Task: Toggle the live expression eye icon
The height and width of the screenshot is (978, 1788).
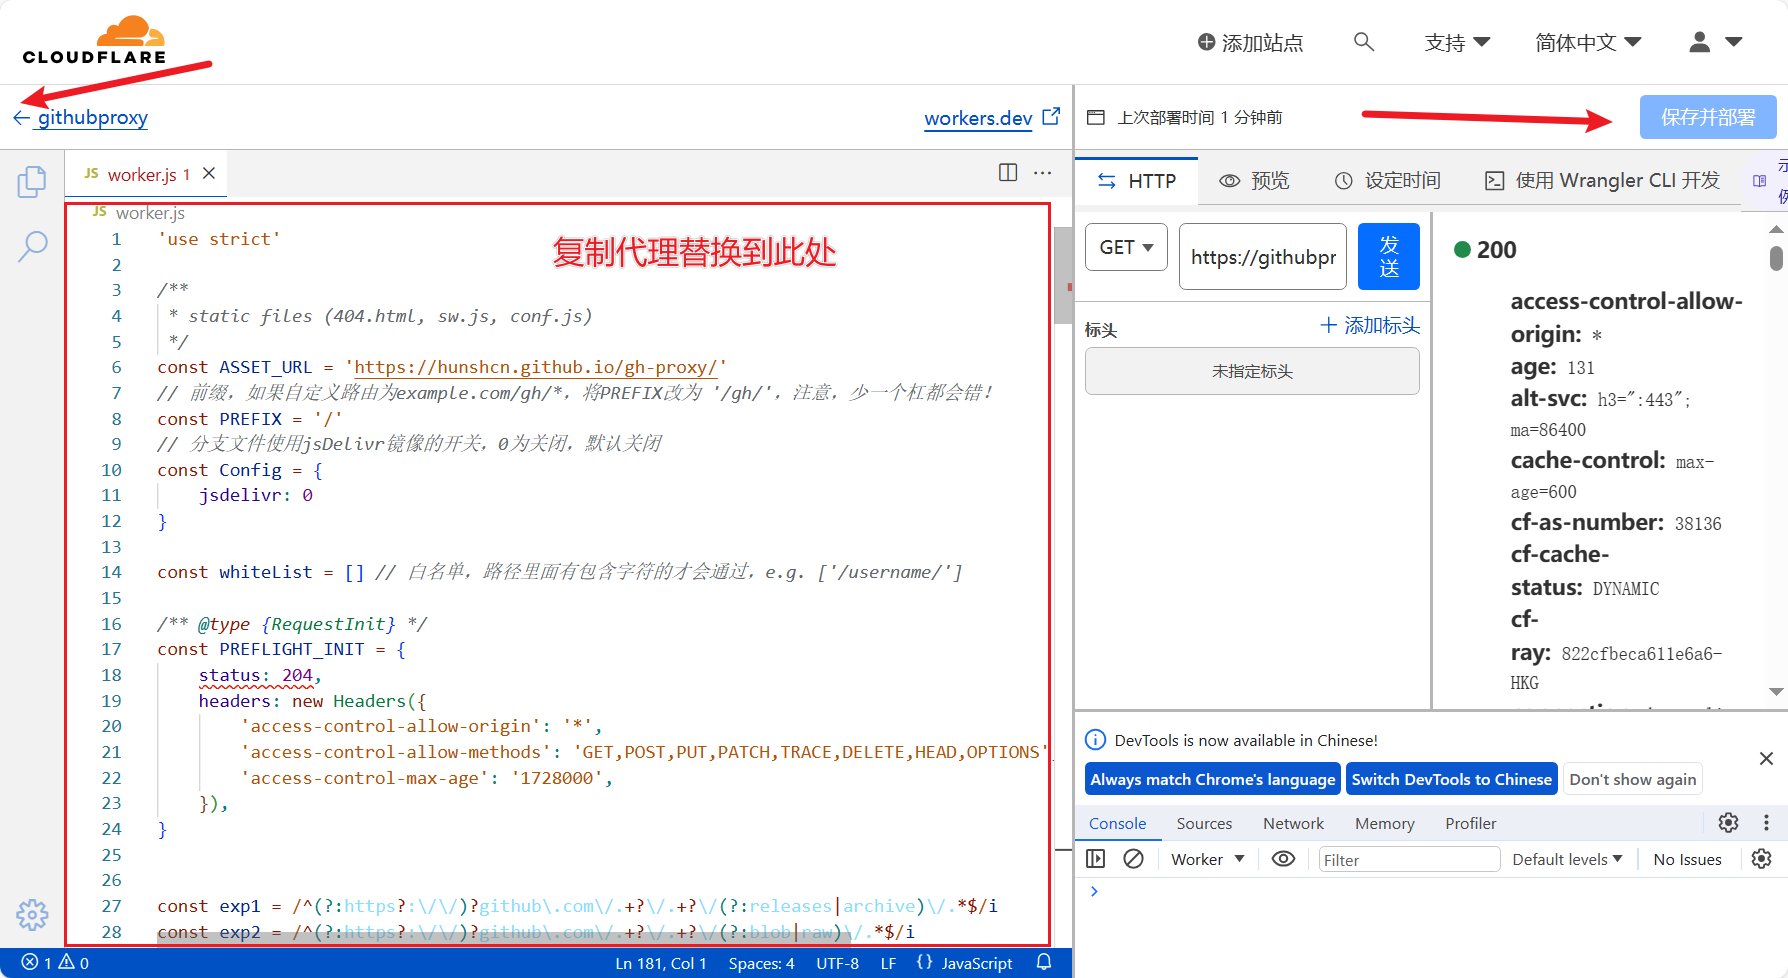Action: pos(1283,859)
